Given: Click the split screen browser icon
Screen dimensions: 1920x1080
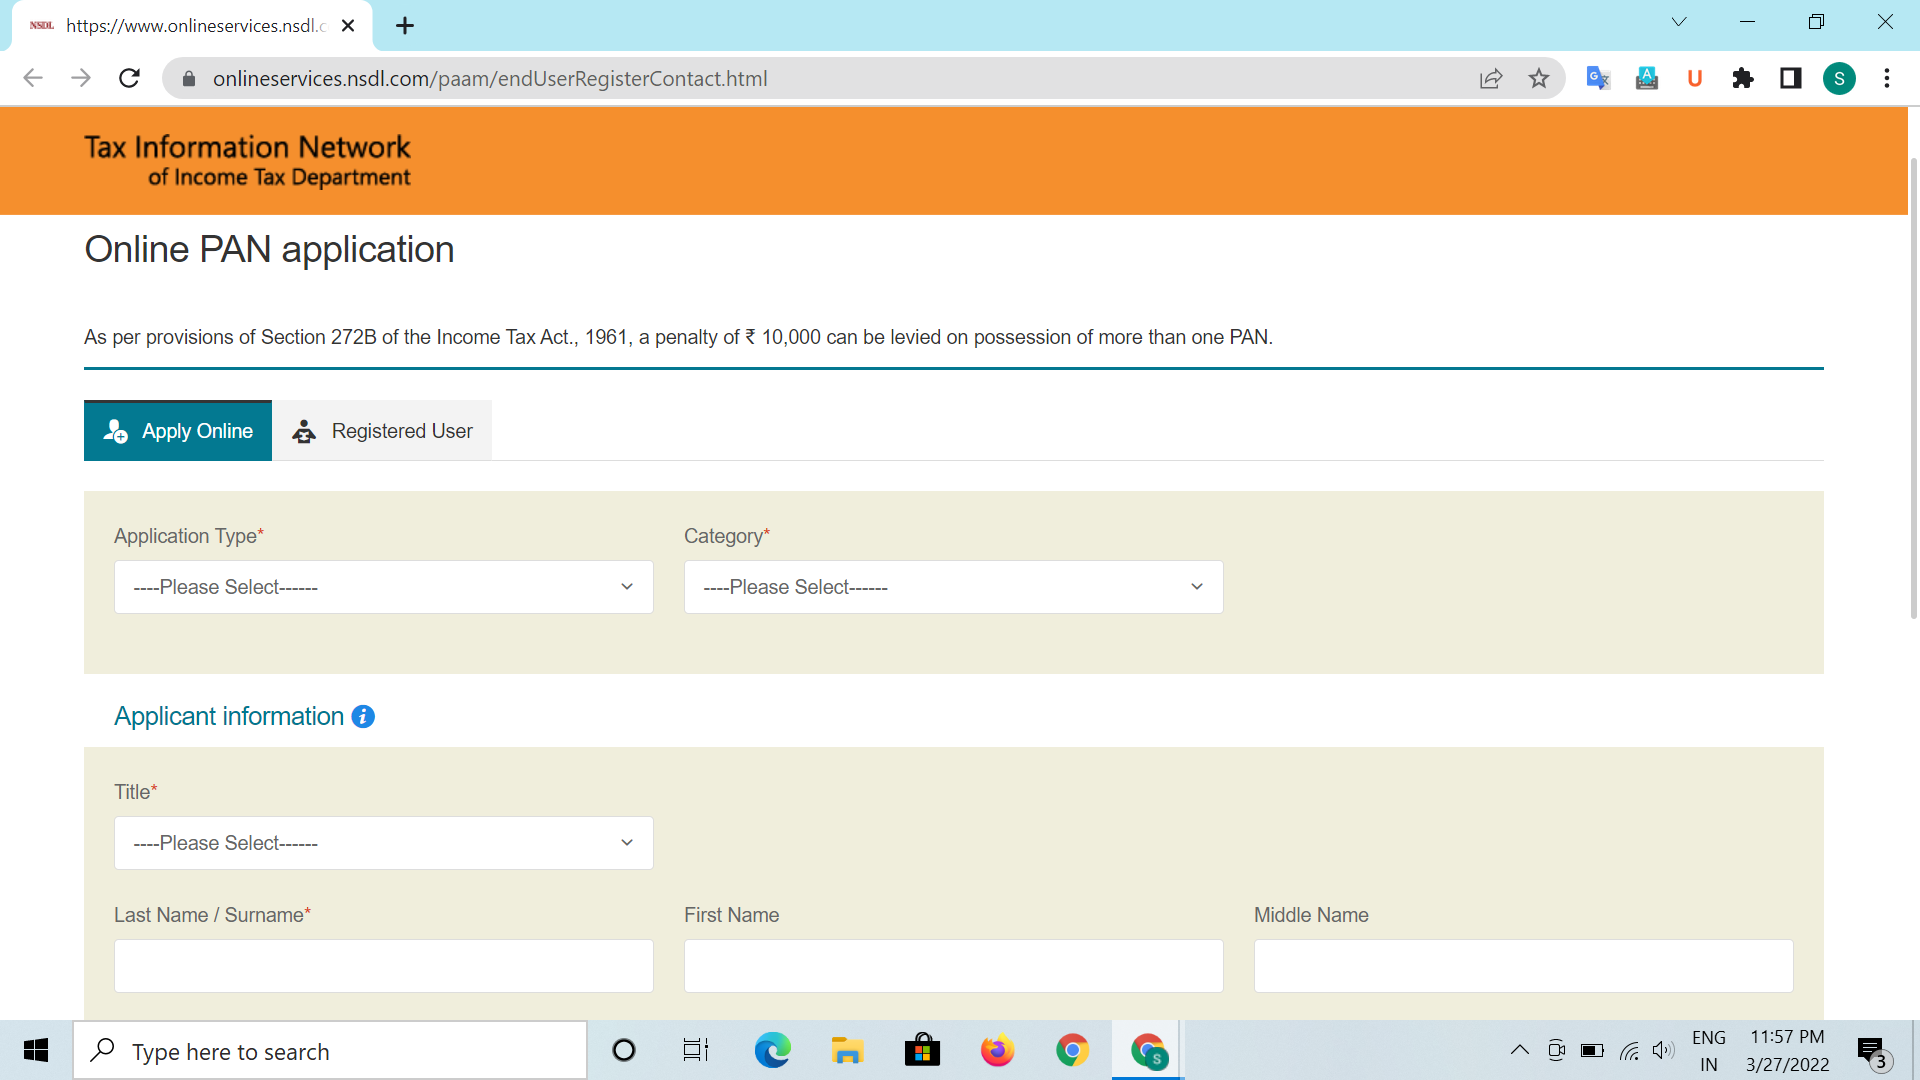Looking at the screenshot, I should pyautogui.click(x=1789, y=79).
